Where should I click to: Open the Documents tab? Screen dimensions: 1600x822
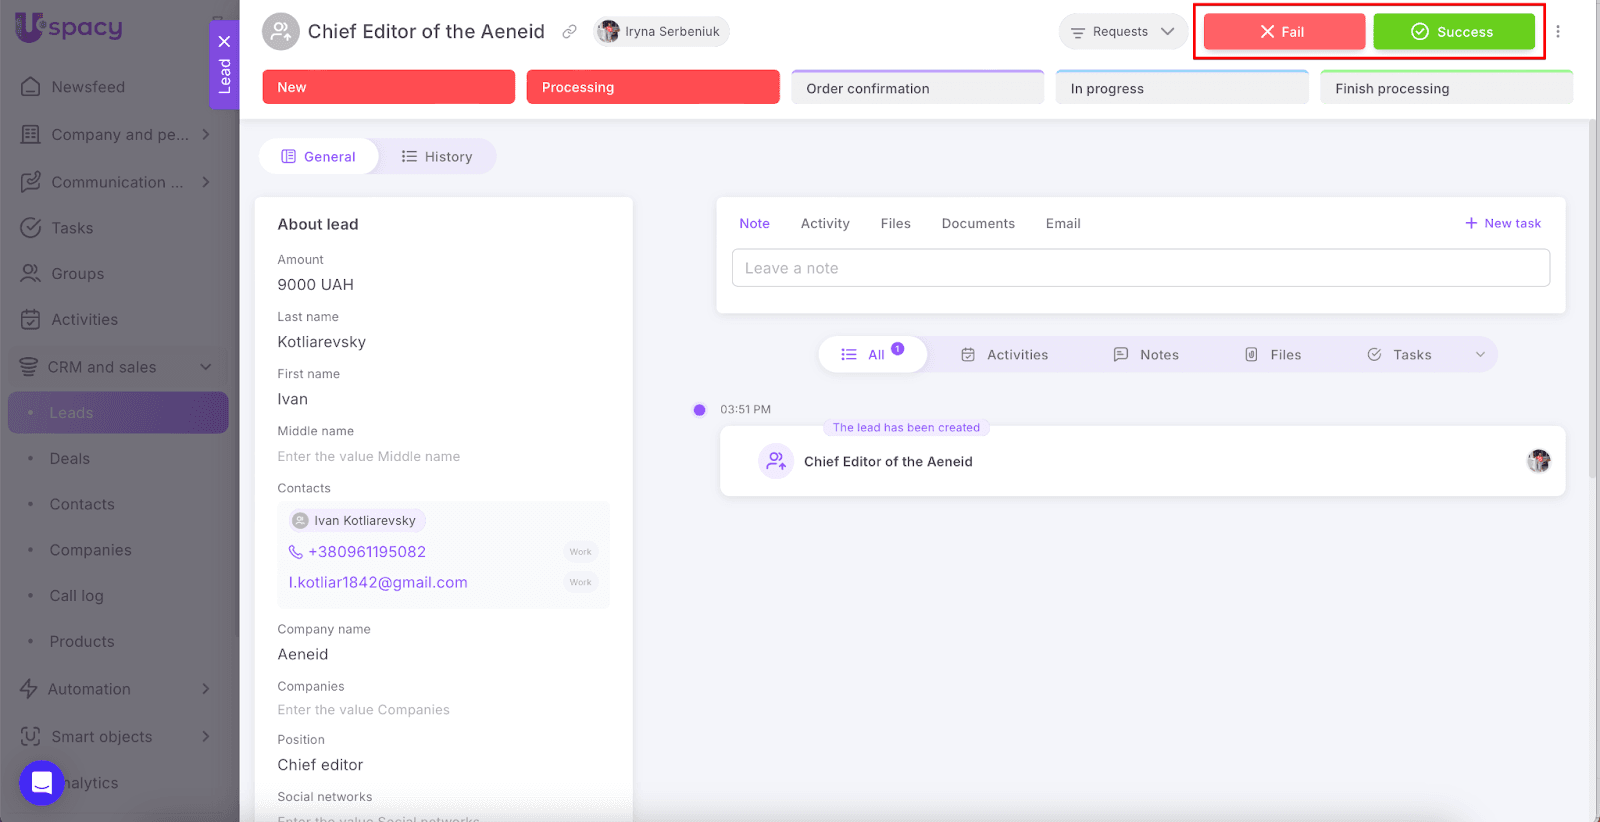(x=977, y=224)
